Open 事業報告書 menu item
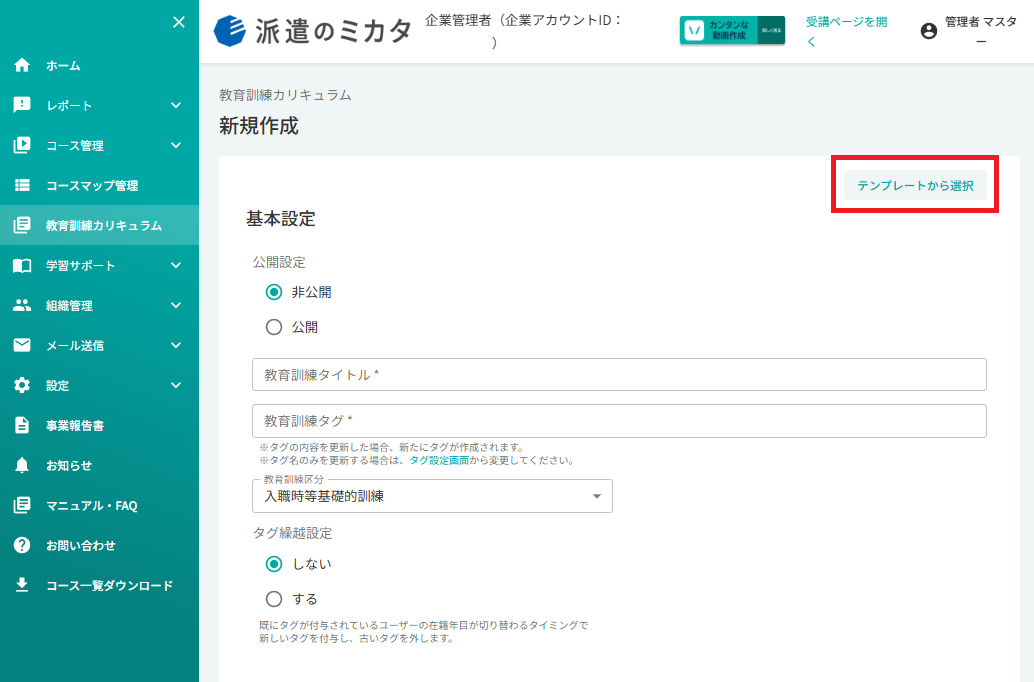Screen dimensions: 1034x682 pyautogui.click(x=99, y=425)
